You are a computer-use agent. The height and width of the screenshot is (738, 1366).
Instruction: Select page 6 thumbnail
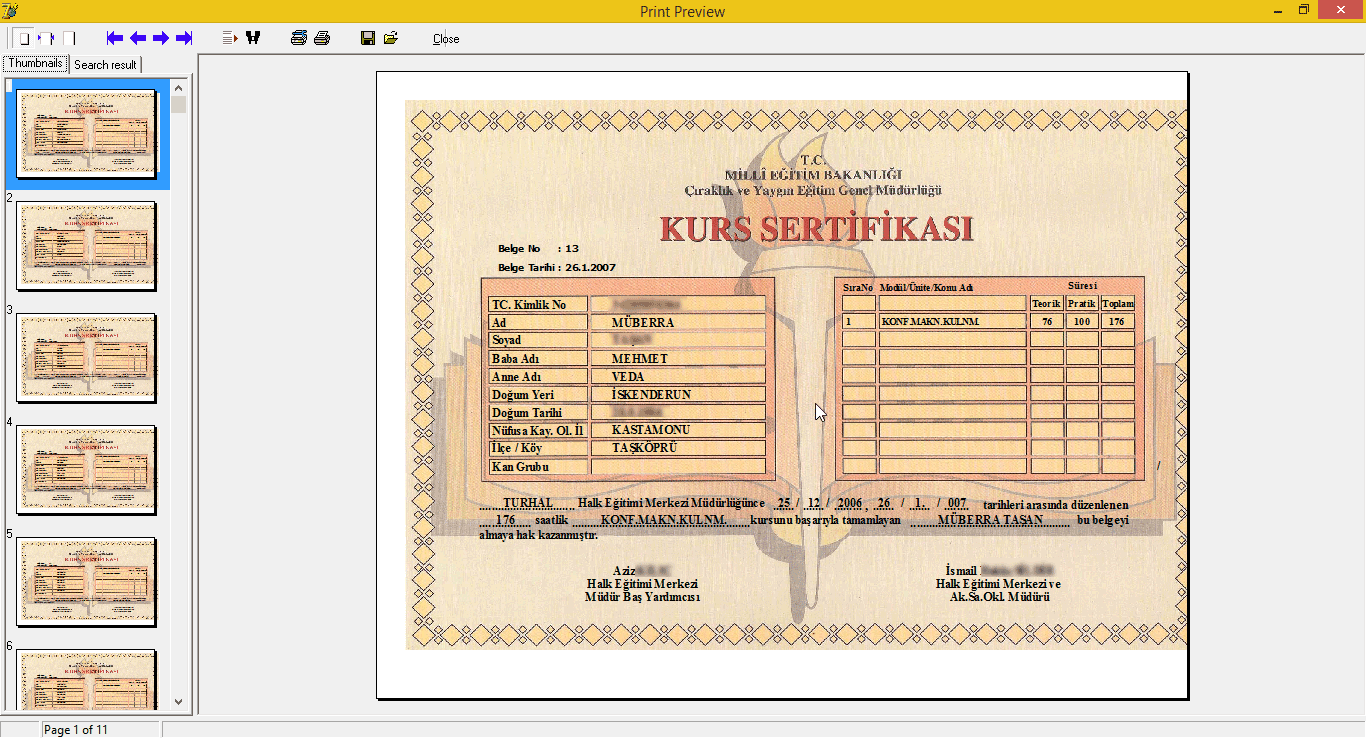pos(87,680)
